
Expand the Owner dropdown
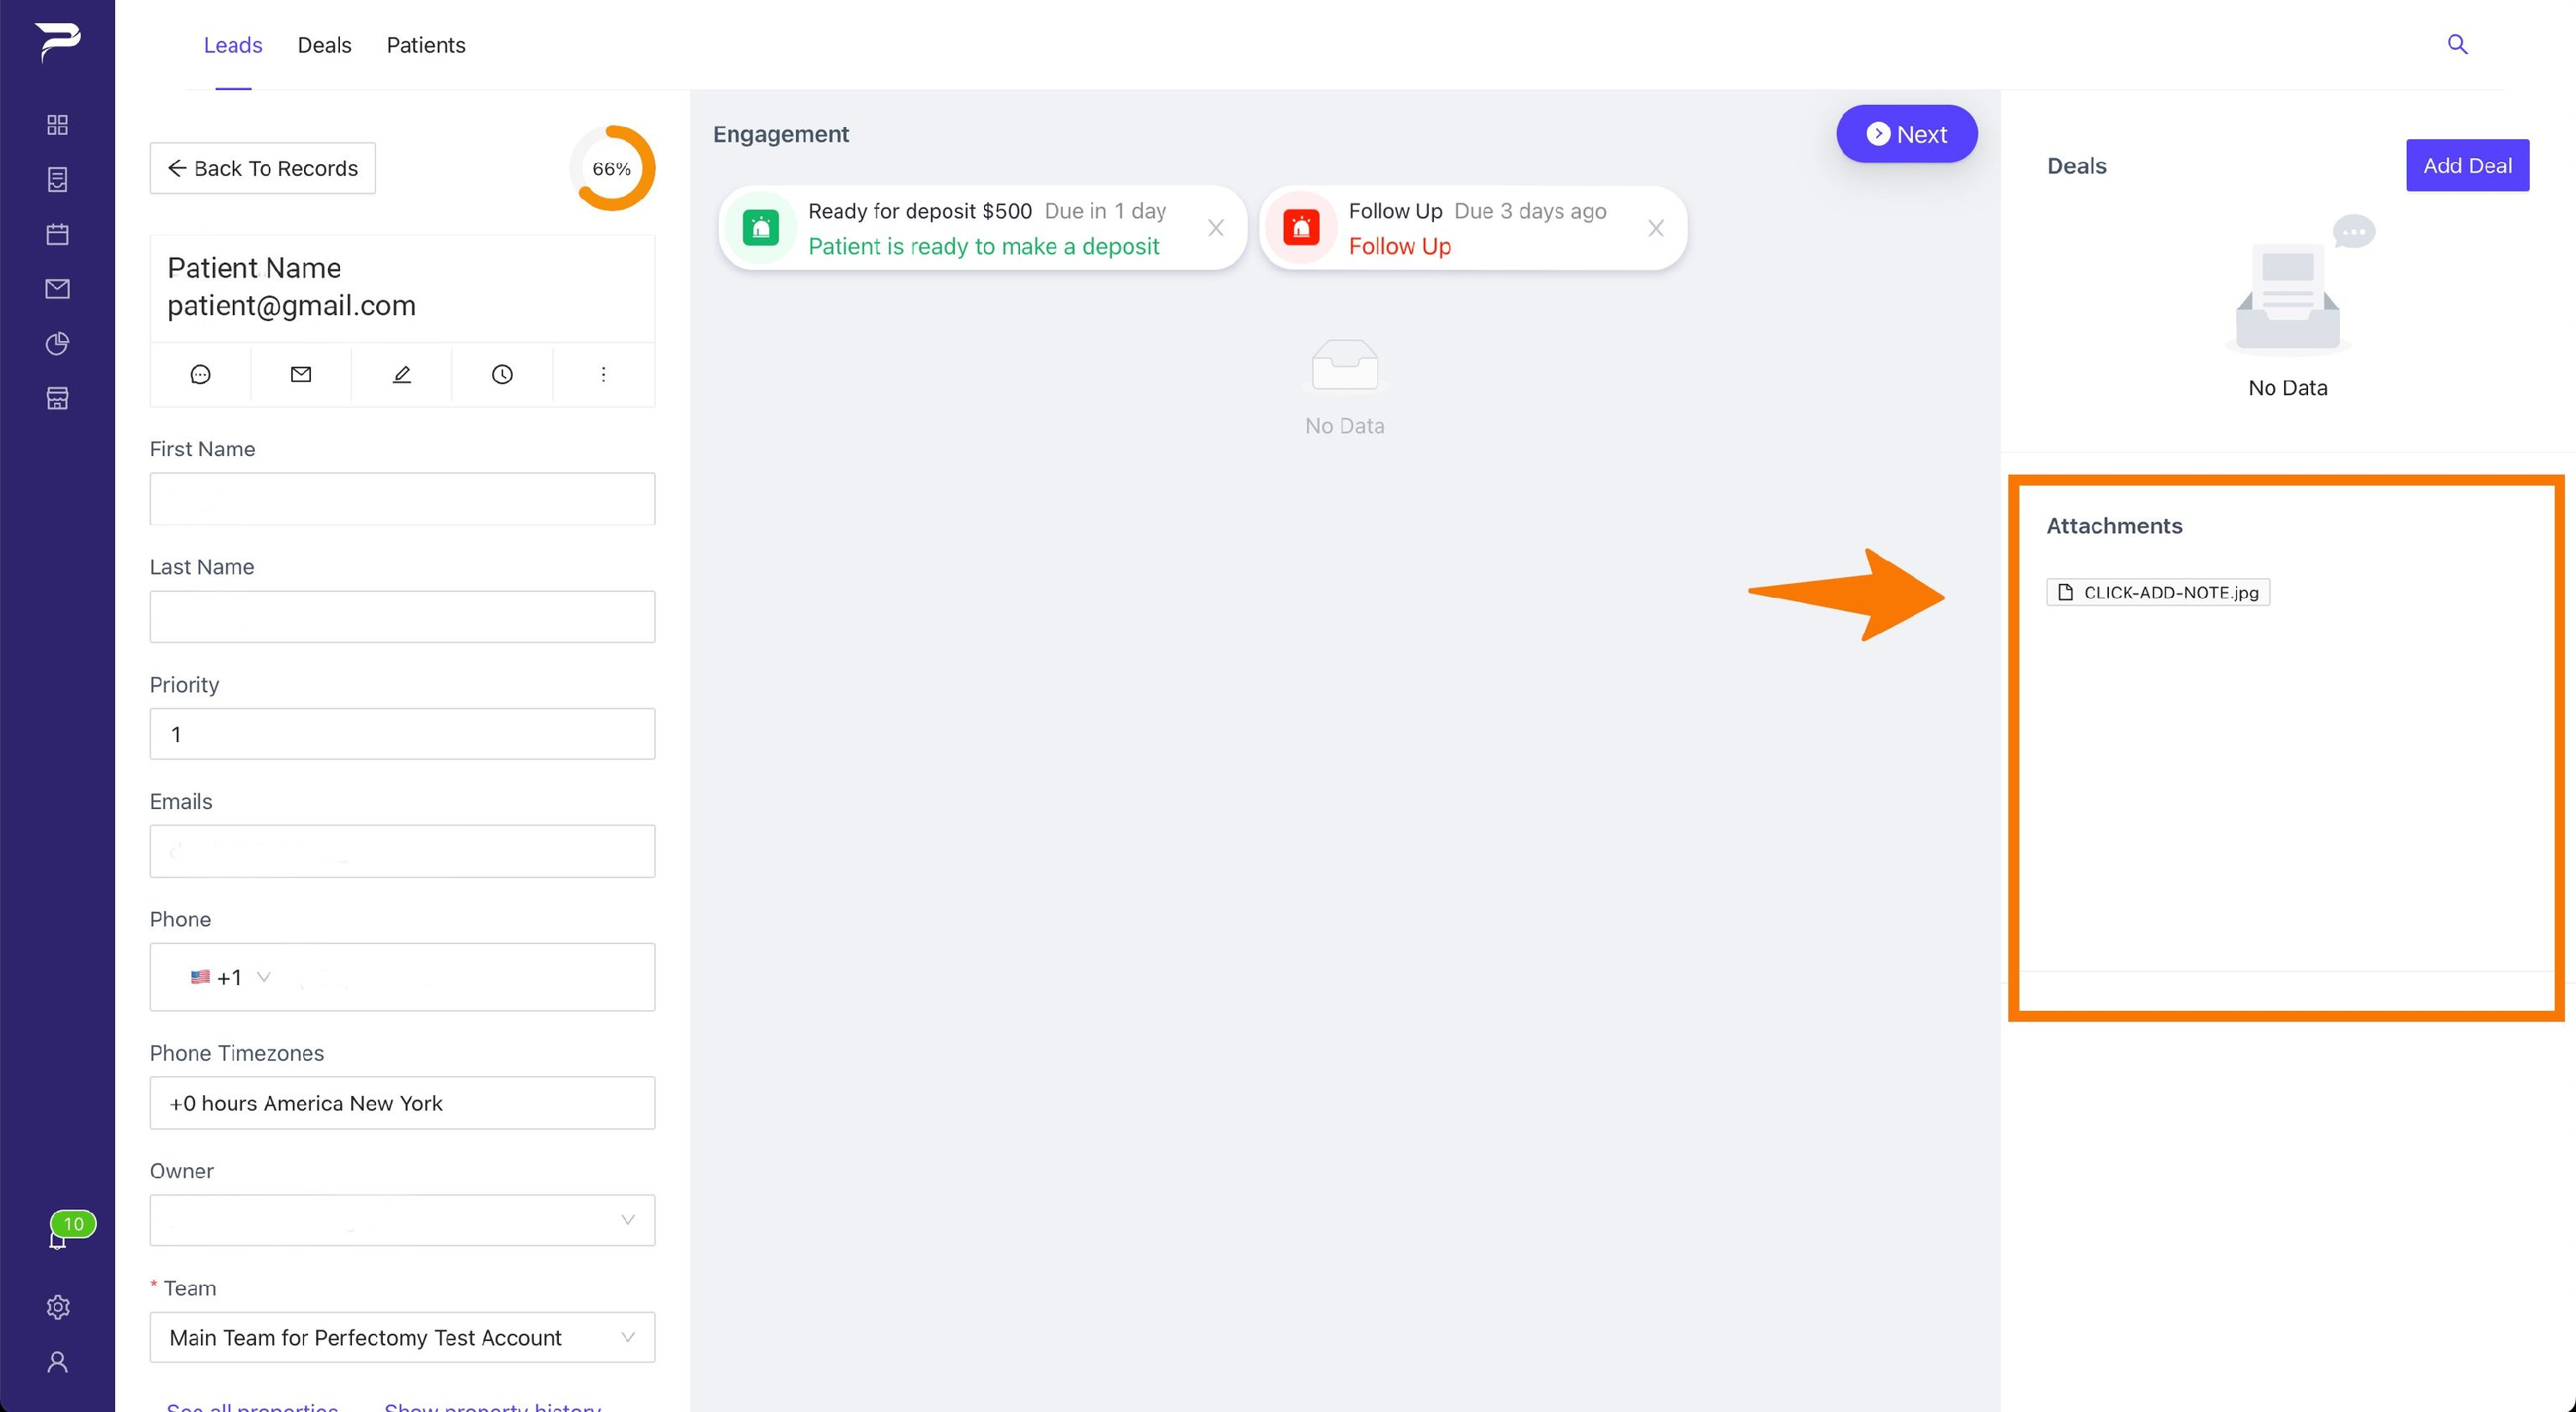coord(402,1220)
